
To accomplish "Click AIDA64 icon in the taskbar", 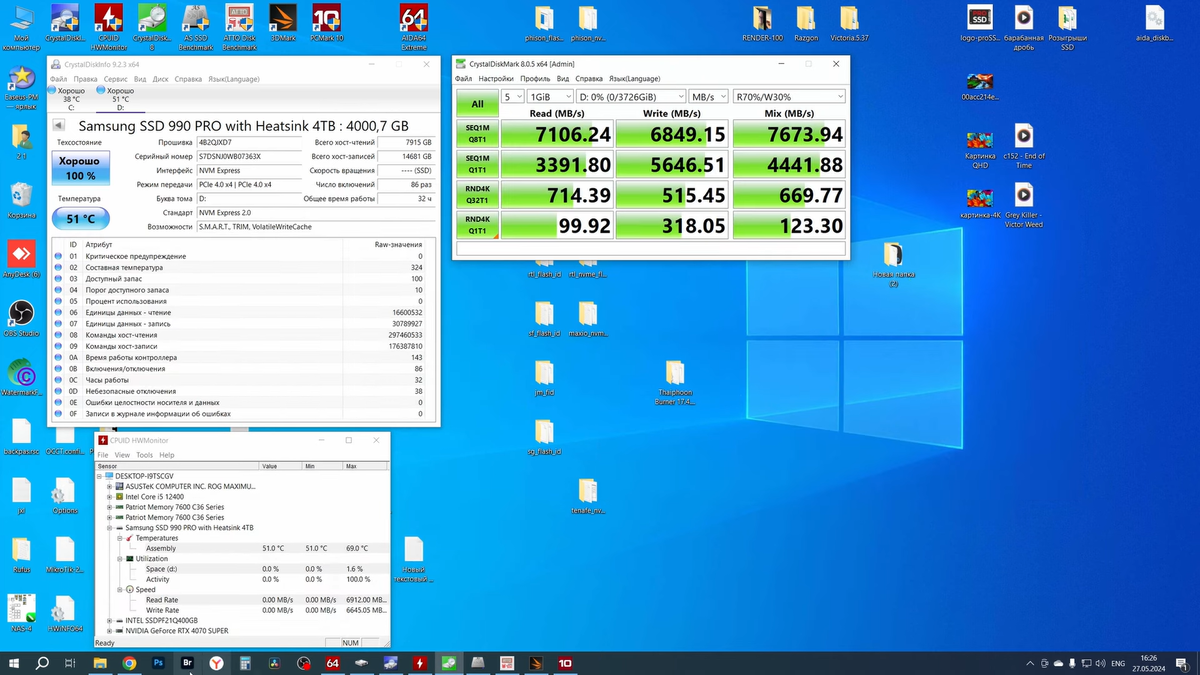I will click(333, 663).
